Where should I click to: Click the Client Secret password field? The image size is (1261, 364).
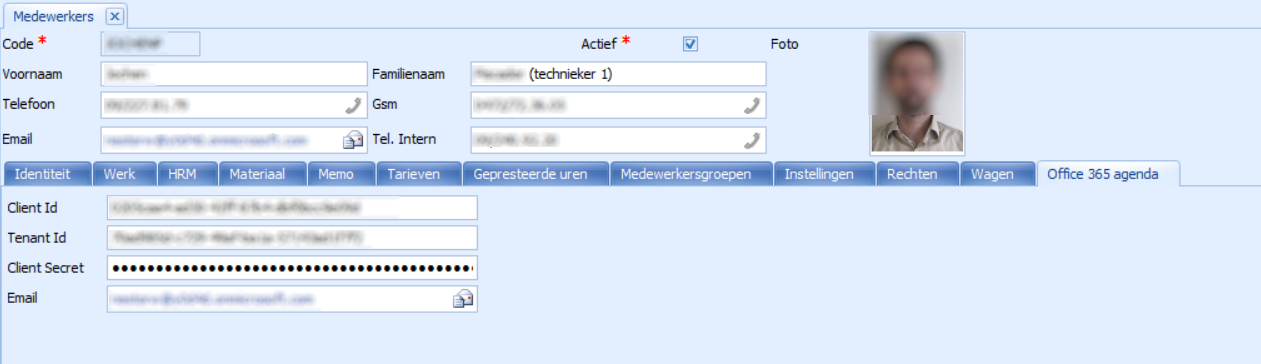292,268
